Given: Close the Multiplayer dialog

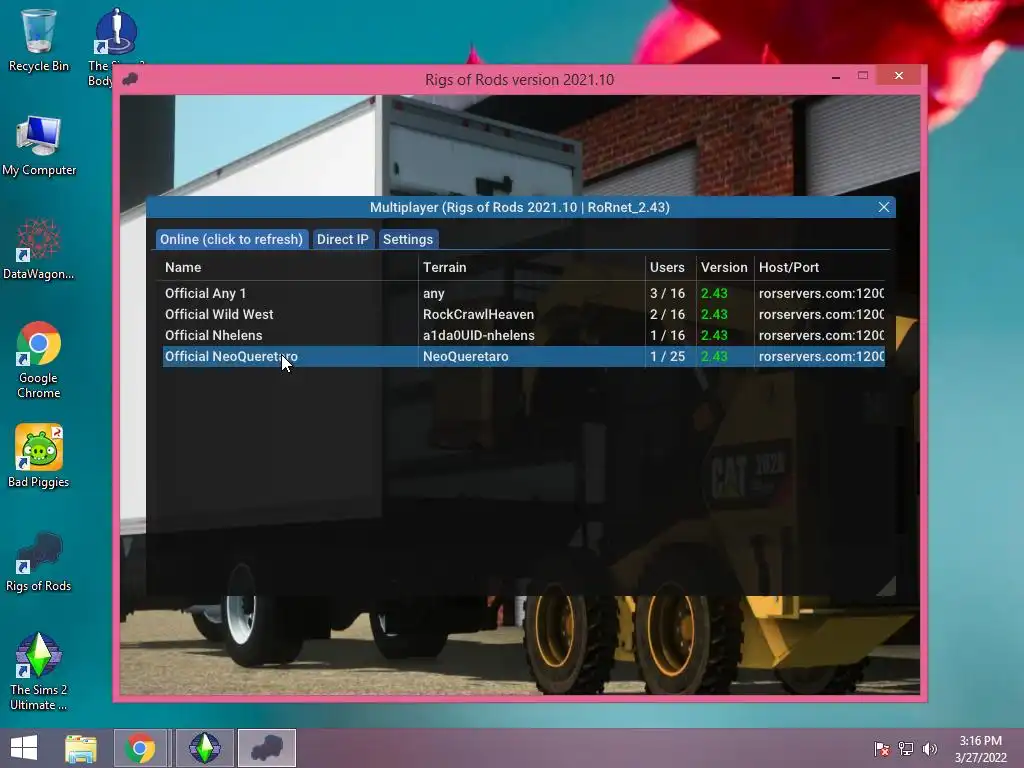Looking at the screenshot, I should [x=884, y=207].
